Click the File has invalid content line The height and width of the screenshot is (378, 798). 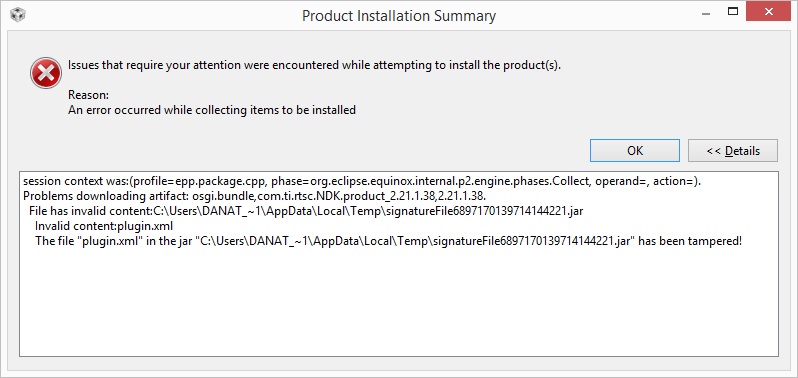(x=306, y=211)
